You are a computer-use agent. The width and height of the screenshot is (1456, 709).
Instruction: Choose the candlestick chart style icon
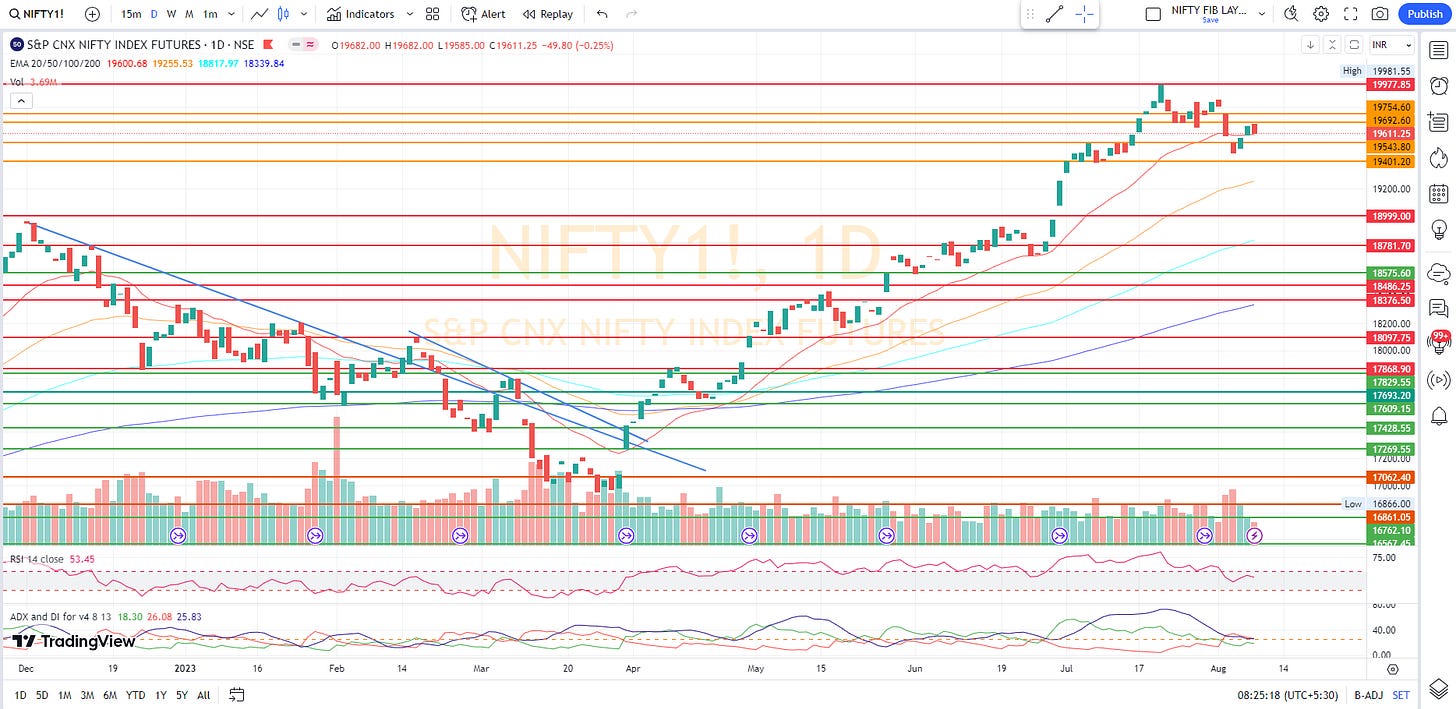282,14
